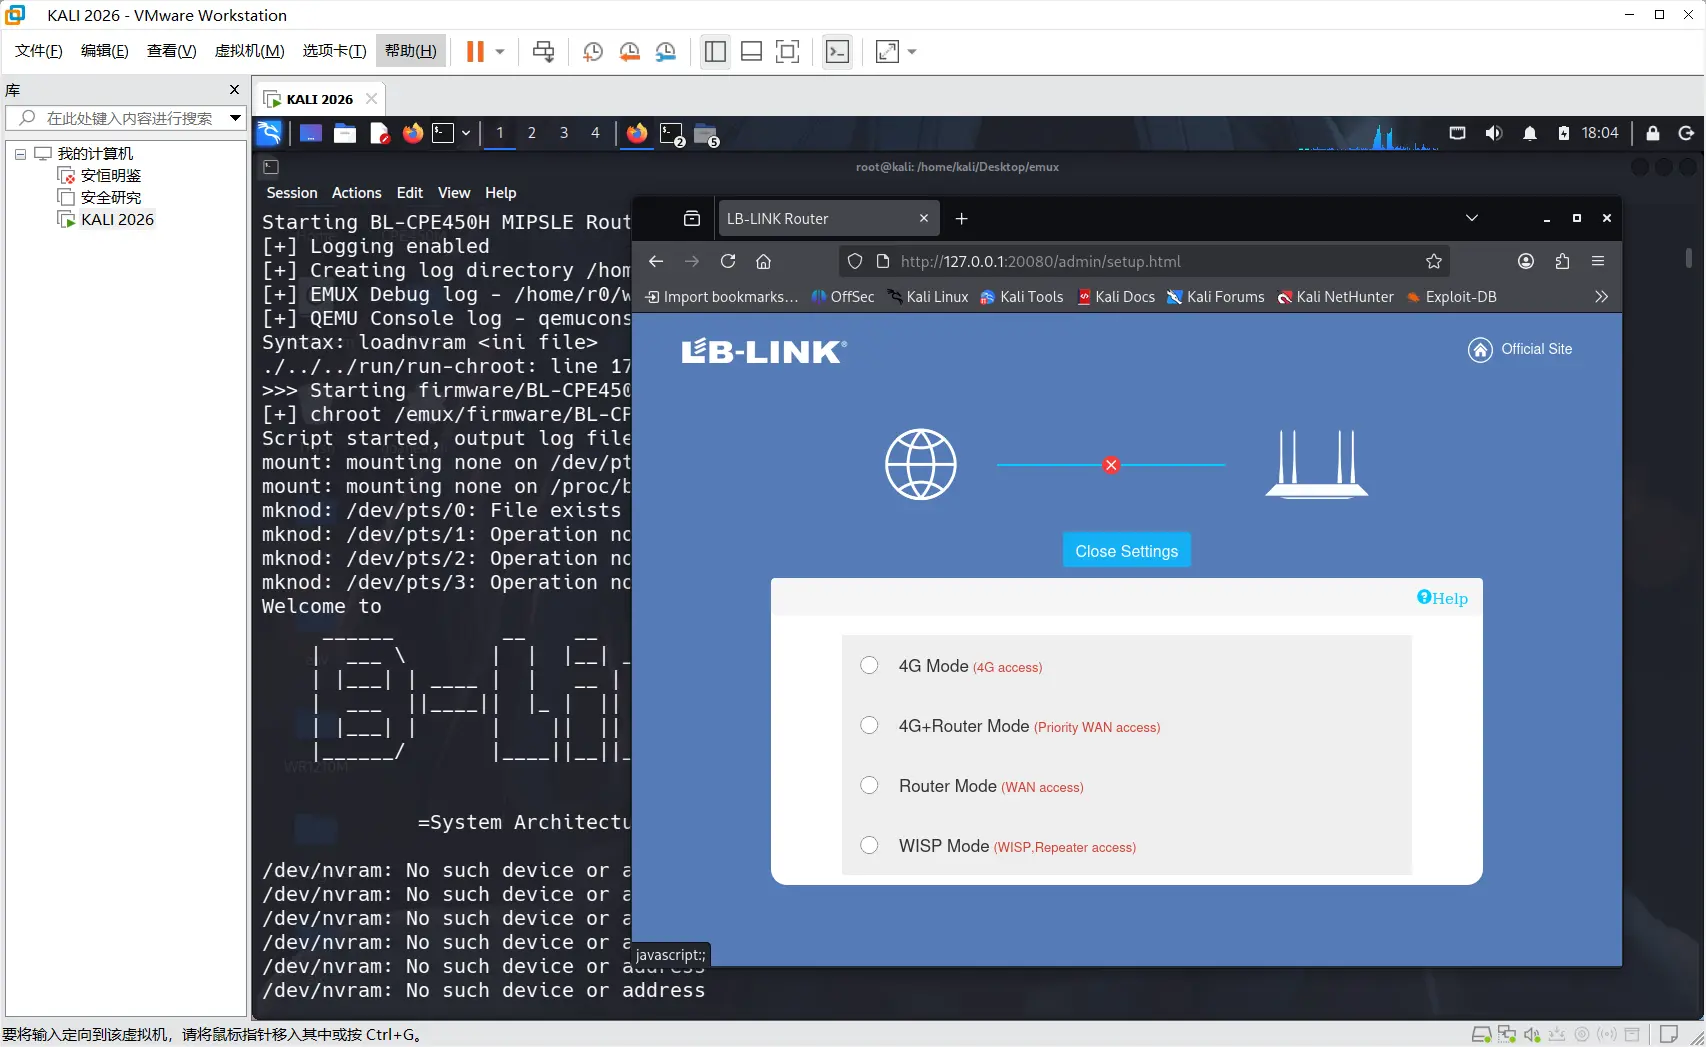The width and height of the screenshot is (1706, 1047).
Task: Open the 虚拟机(M) menu
Action: [x=250, y=51]
